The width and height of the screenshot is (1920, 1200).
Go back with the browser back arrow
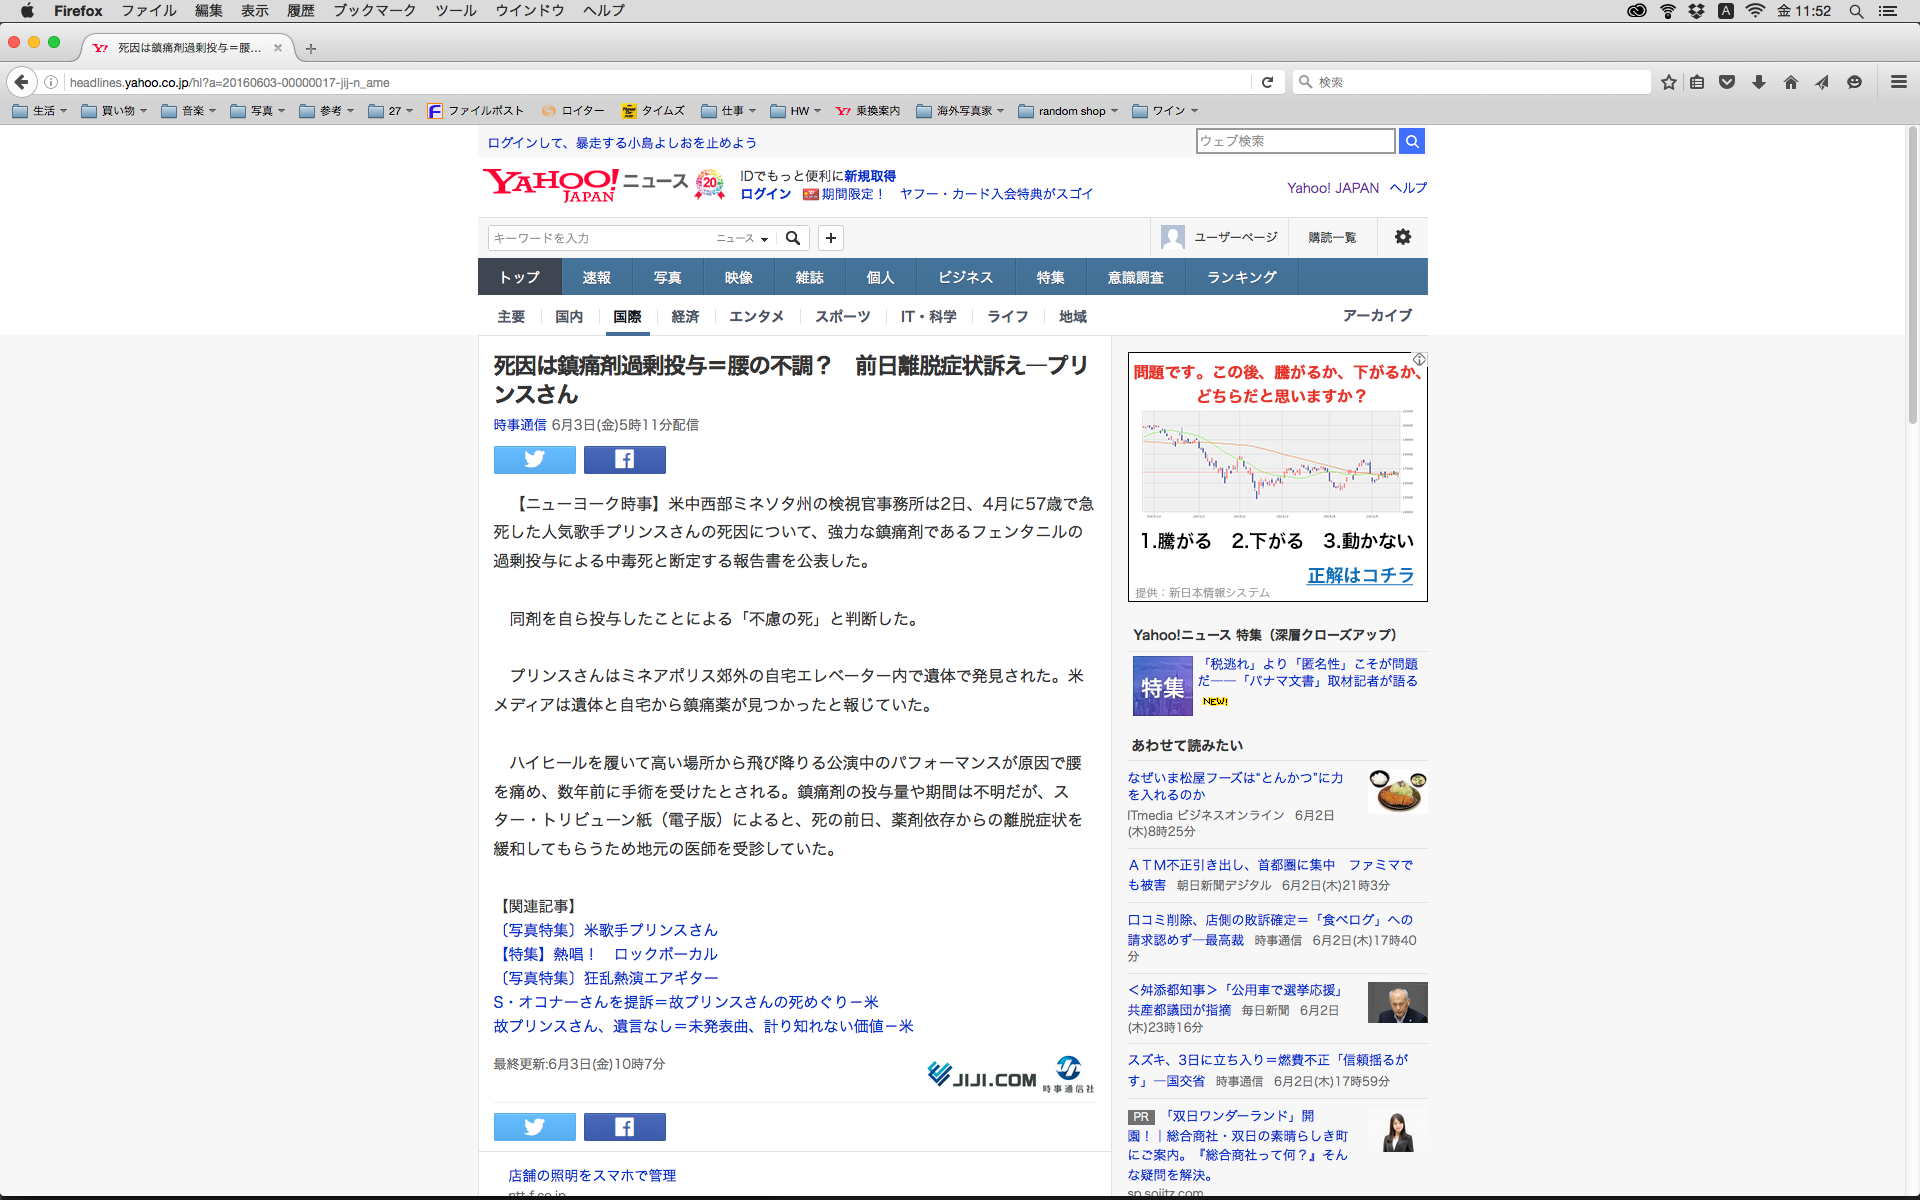click(x=21, y=82)
